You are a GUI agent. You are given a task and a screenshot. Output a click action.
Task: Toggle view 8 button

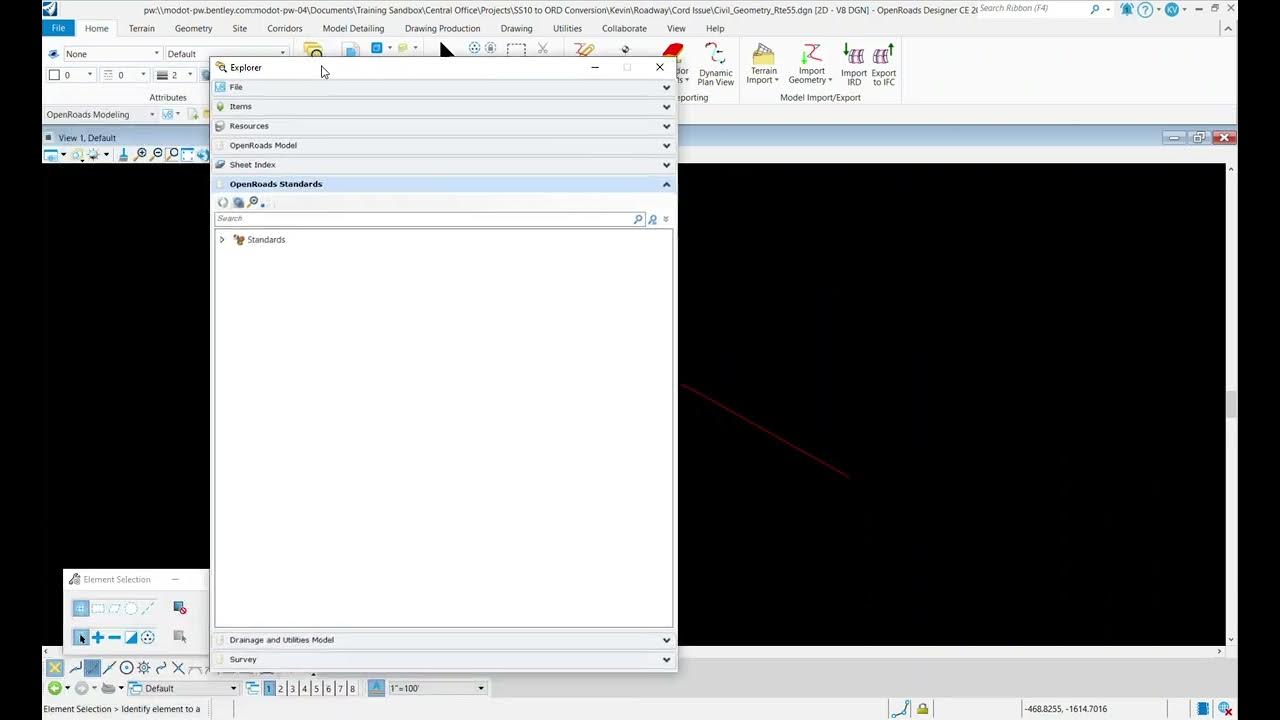tap(353, 688)
